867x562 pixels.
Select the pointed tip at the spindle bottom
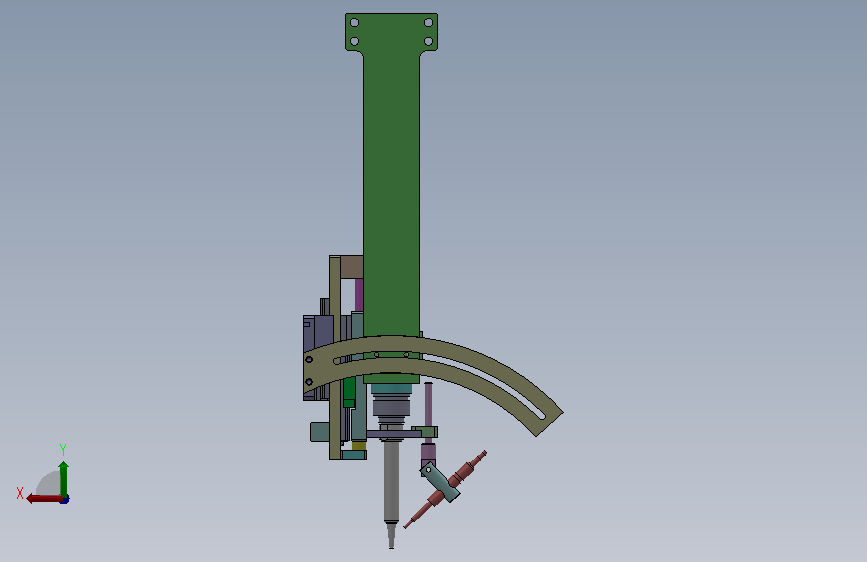pos(391,535)
